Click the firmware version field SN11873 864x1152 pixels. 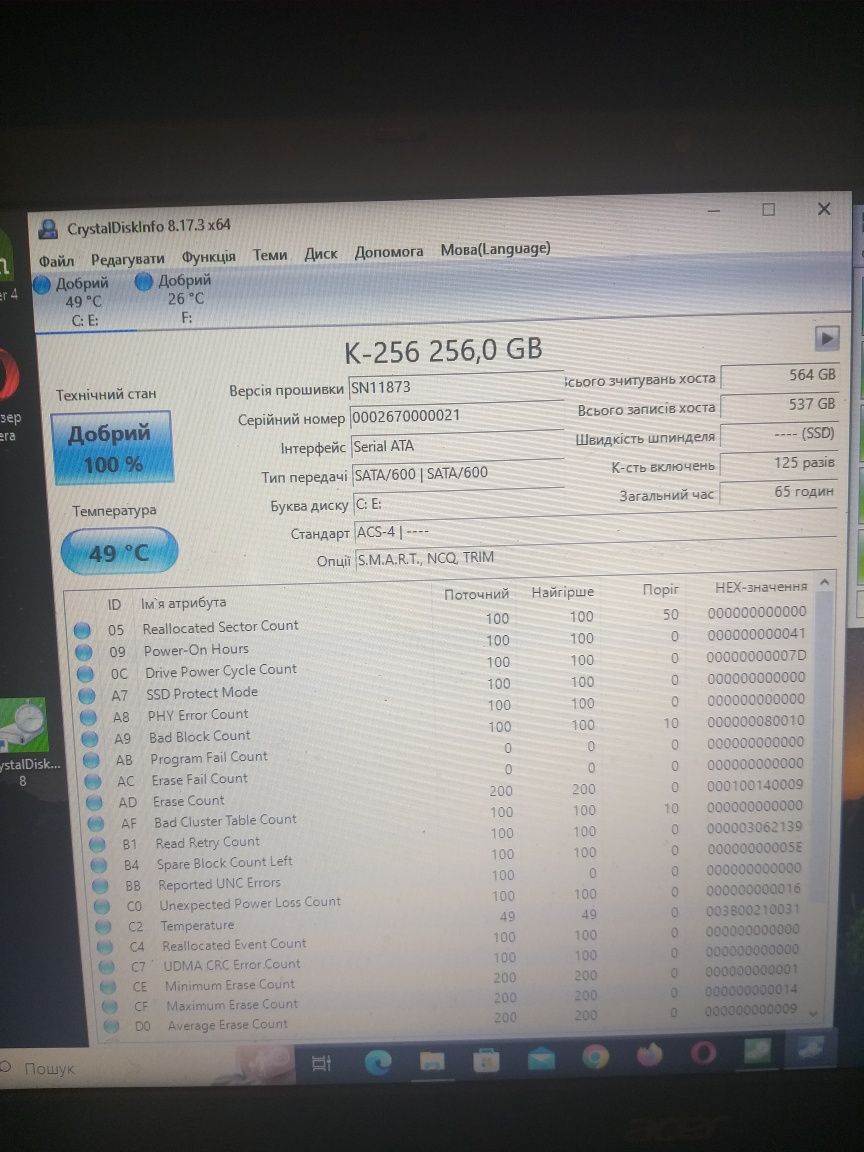(456, 386)
